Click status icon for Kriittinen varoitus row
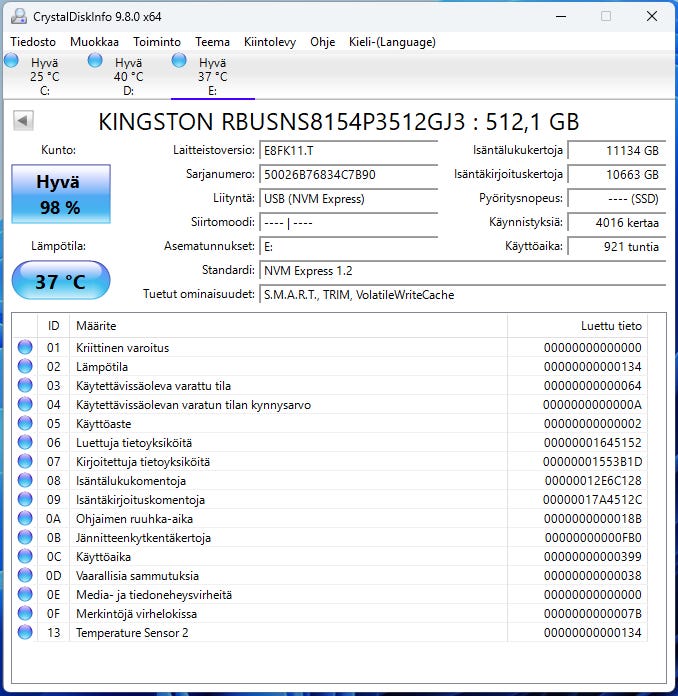Screen dimensions: 678x696 [x=25, y=347]
